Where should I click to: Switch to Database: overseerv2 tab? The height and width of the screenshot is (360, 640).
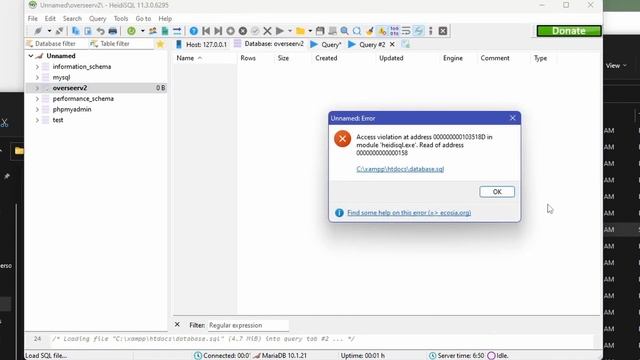pyautogui.click(x=269, y=44)
